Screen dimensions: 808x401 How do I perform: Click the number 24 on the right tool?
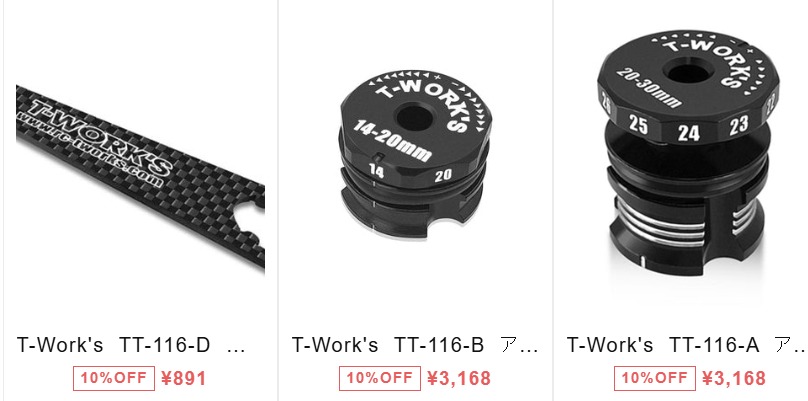coord(688,133)
